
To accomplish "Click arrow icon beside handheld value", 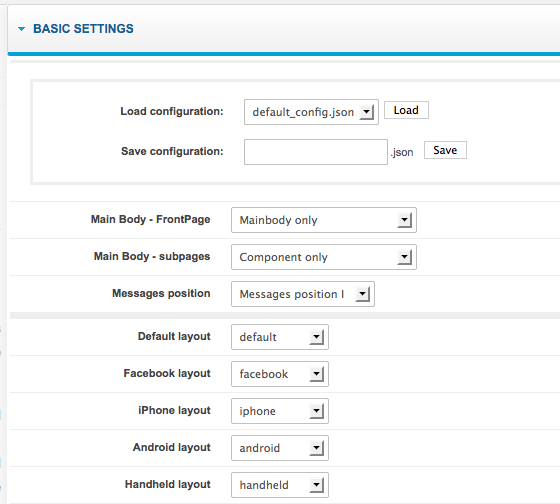I will pos(316,485).
